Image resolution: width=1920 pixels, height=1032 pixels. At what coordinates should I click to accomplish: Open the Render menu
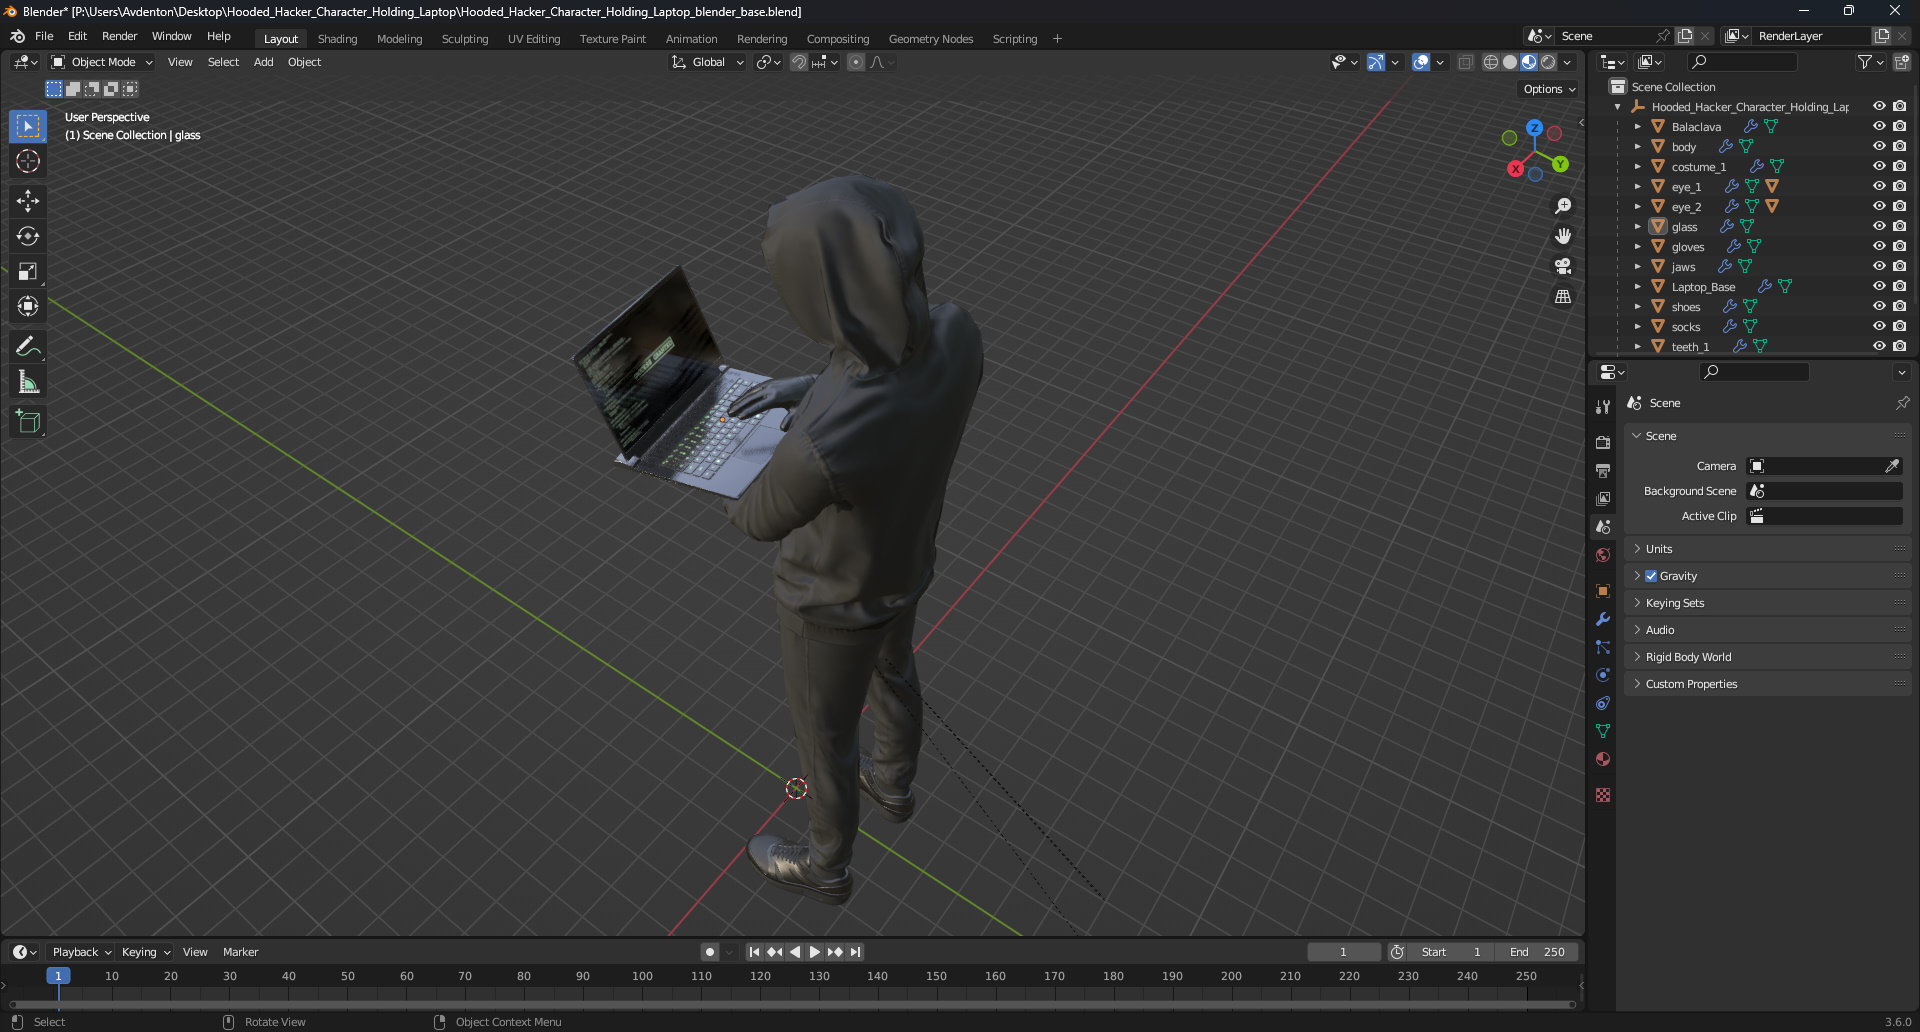point(119,36)
